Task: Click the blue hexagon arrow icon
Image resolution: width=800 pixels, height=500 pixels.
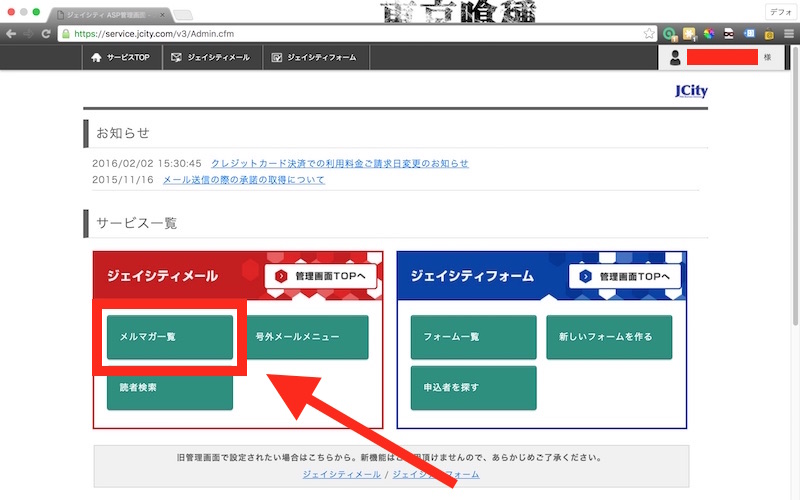Action: tap(585, 276)
